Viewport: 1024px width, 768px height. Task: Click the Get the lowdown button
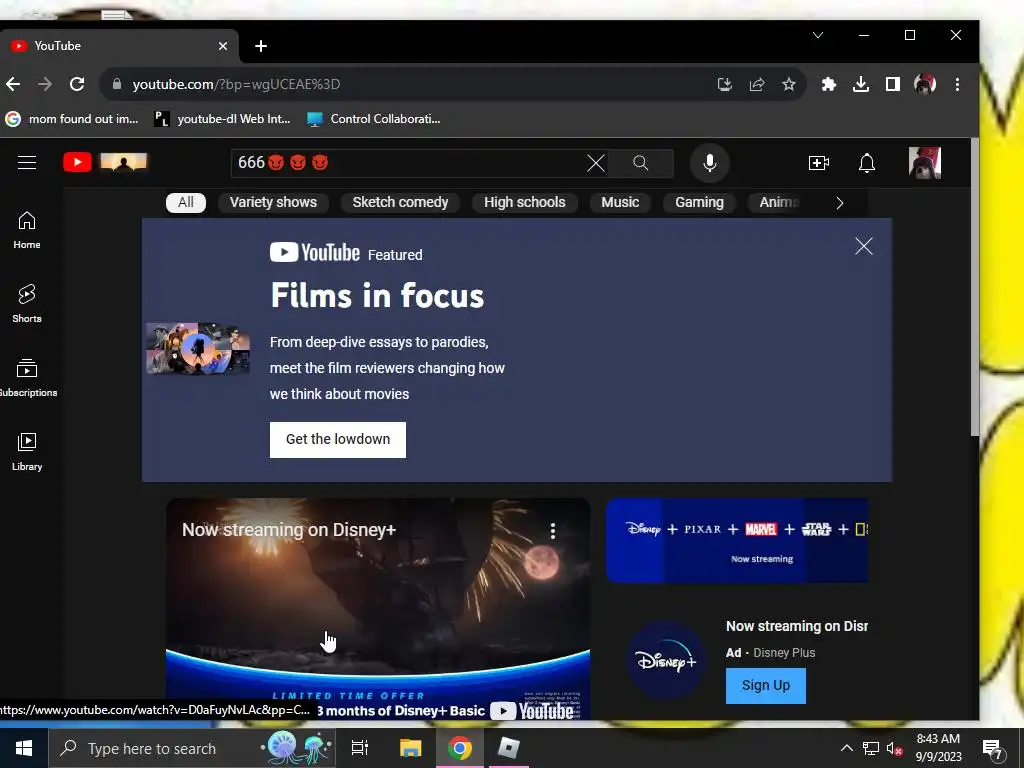coord(338,440)
